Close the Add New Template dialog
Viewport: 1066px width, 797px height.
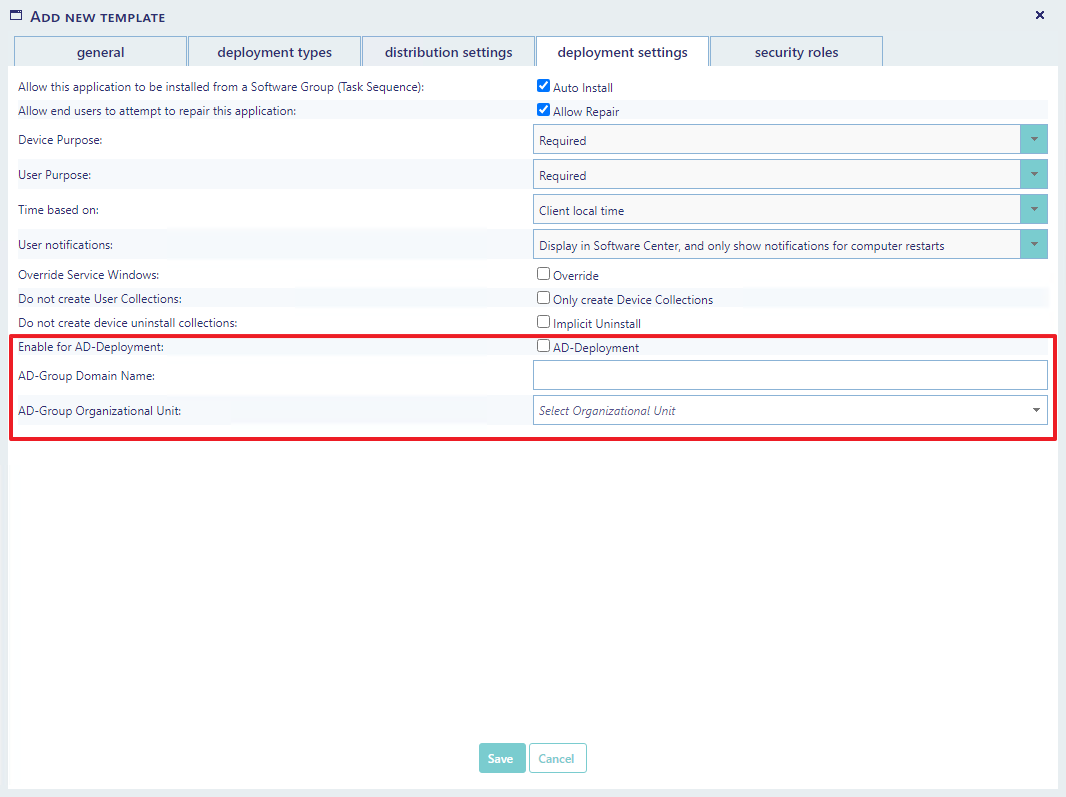point(1040,15)
